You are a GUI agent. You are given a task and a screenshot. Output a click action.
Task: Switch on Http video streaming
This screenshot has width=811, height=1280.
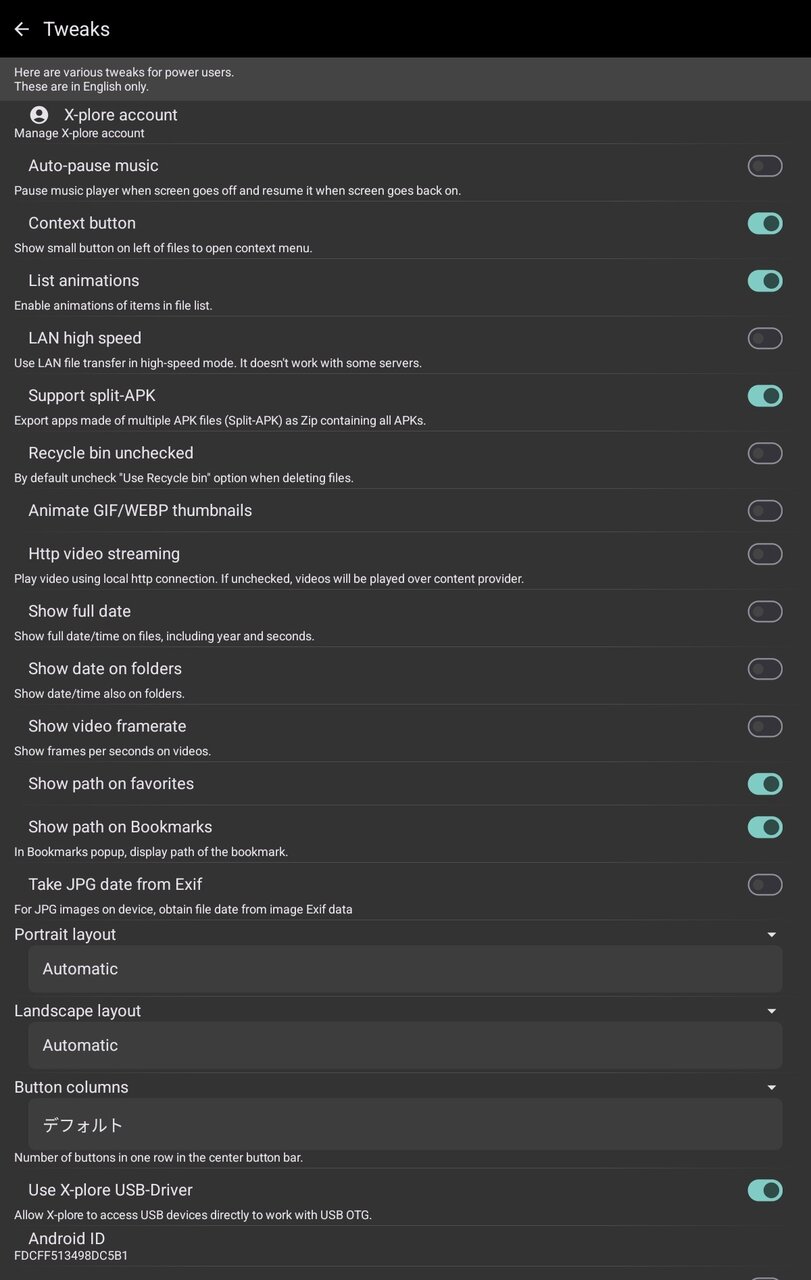click(764, 554)
